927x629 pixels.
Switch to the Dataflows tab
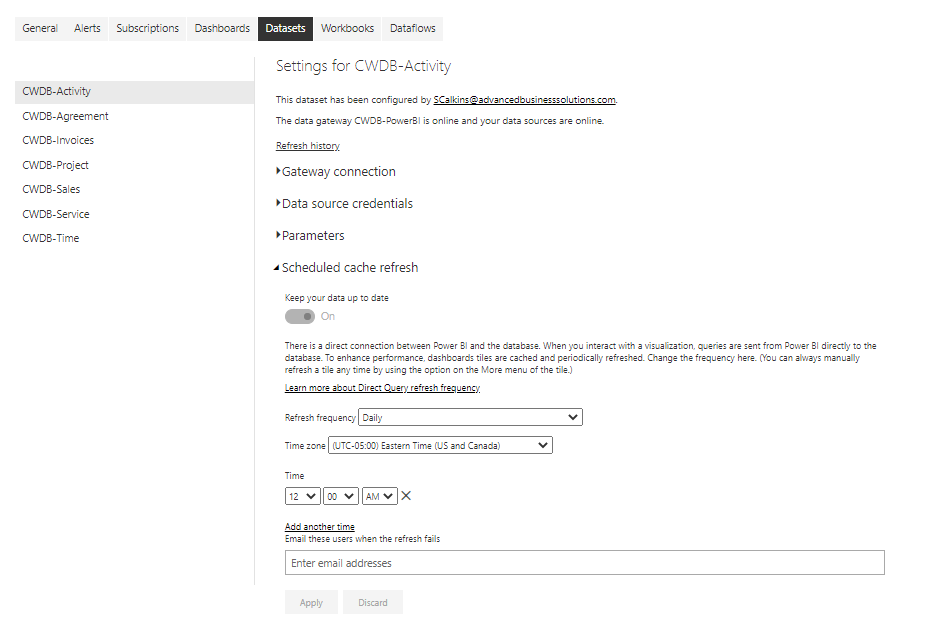413,28
